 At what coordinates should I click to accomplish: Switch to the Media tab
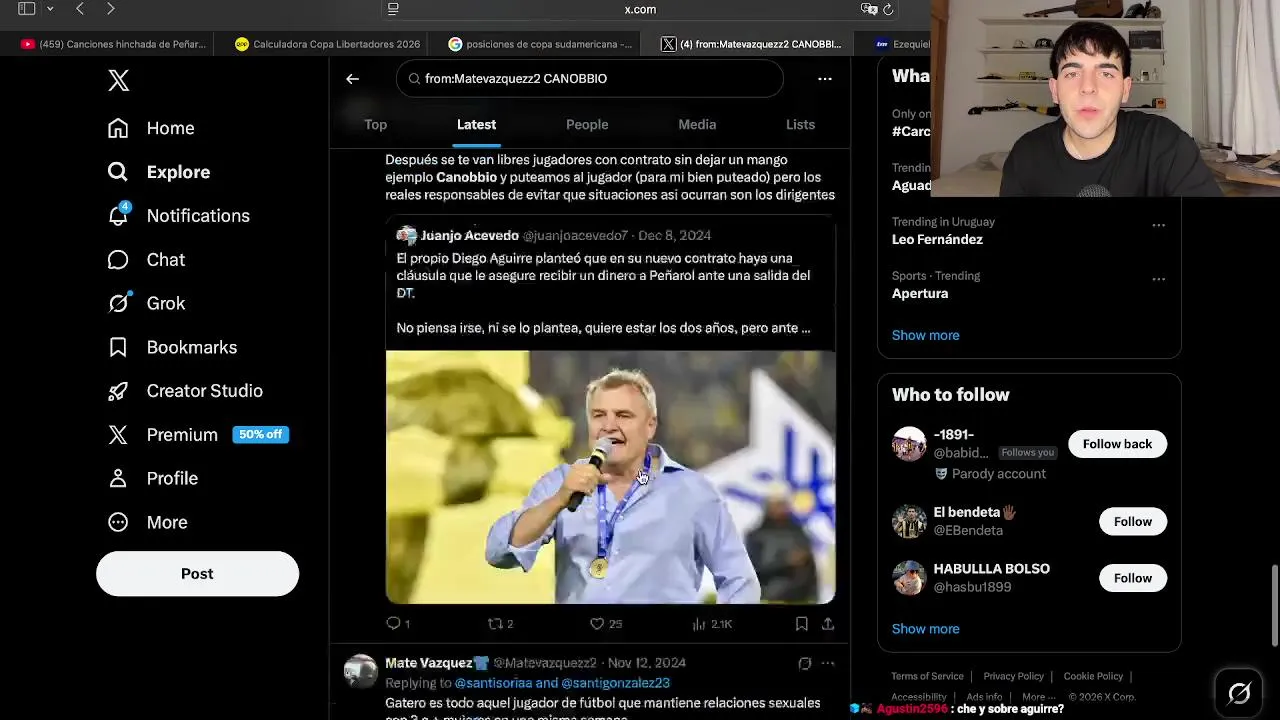[697, 125]
